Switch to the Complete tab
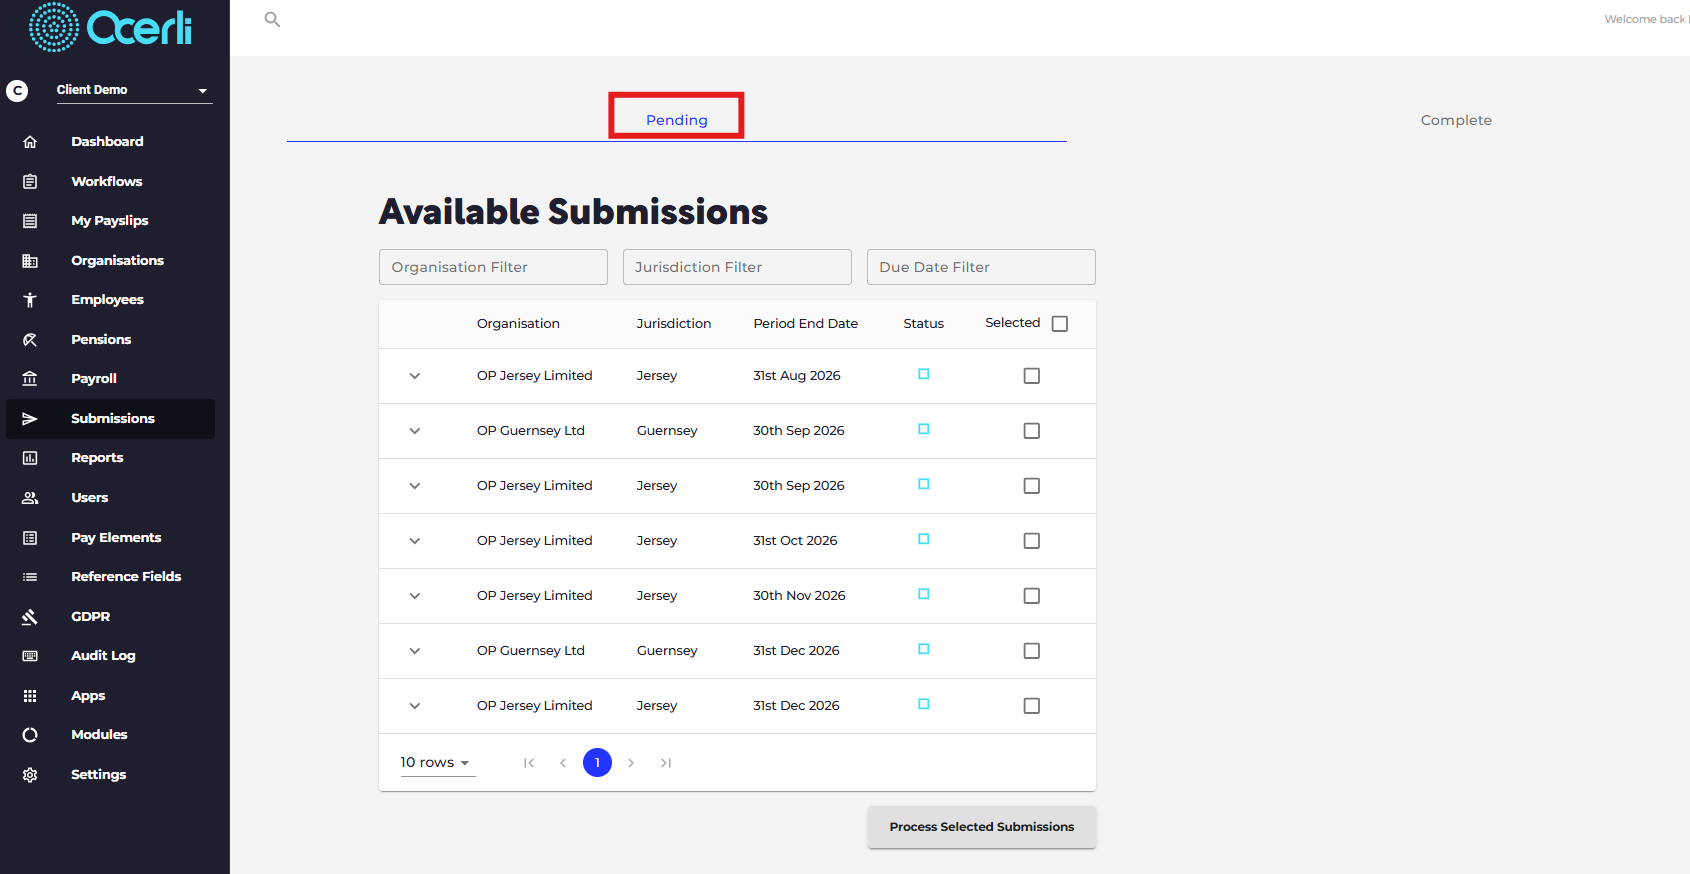The width and height of the screenshot is (1690, 874). [x=1456, y=120]
